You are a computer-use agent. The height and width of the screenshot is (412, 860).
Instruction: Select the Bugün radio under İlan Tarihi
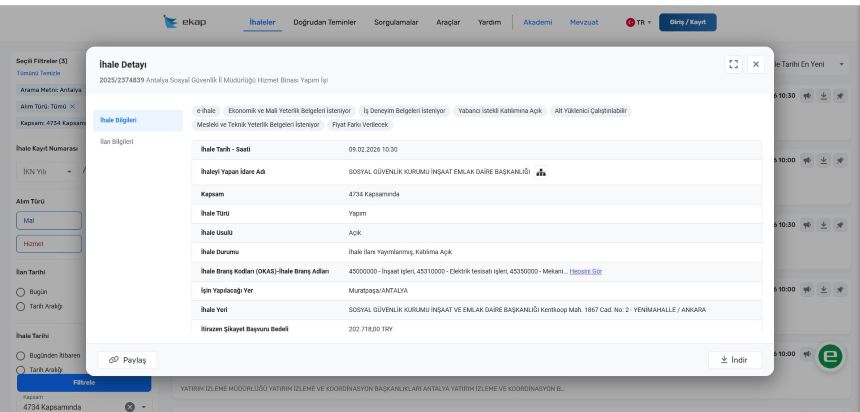(x=19, y=292)
